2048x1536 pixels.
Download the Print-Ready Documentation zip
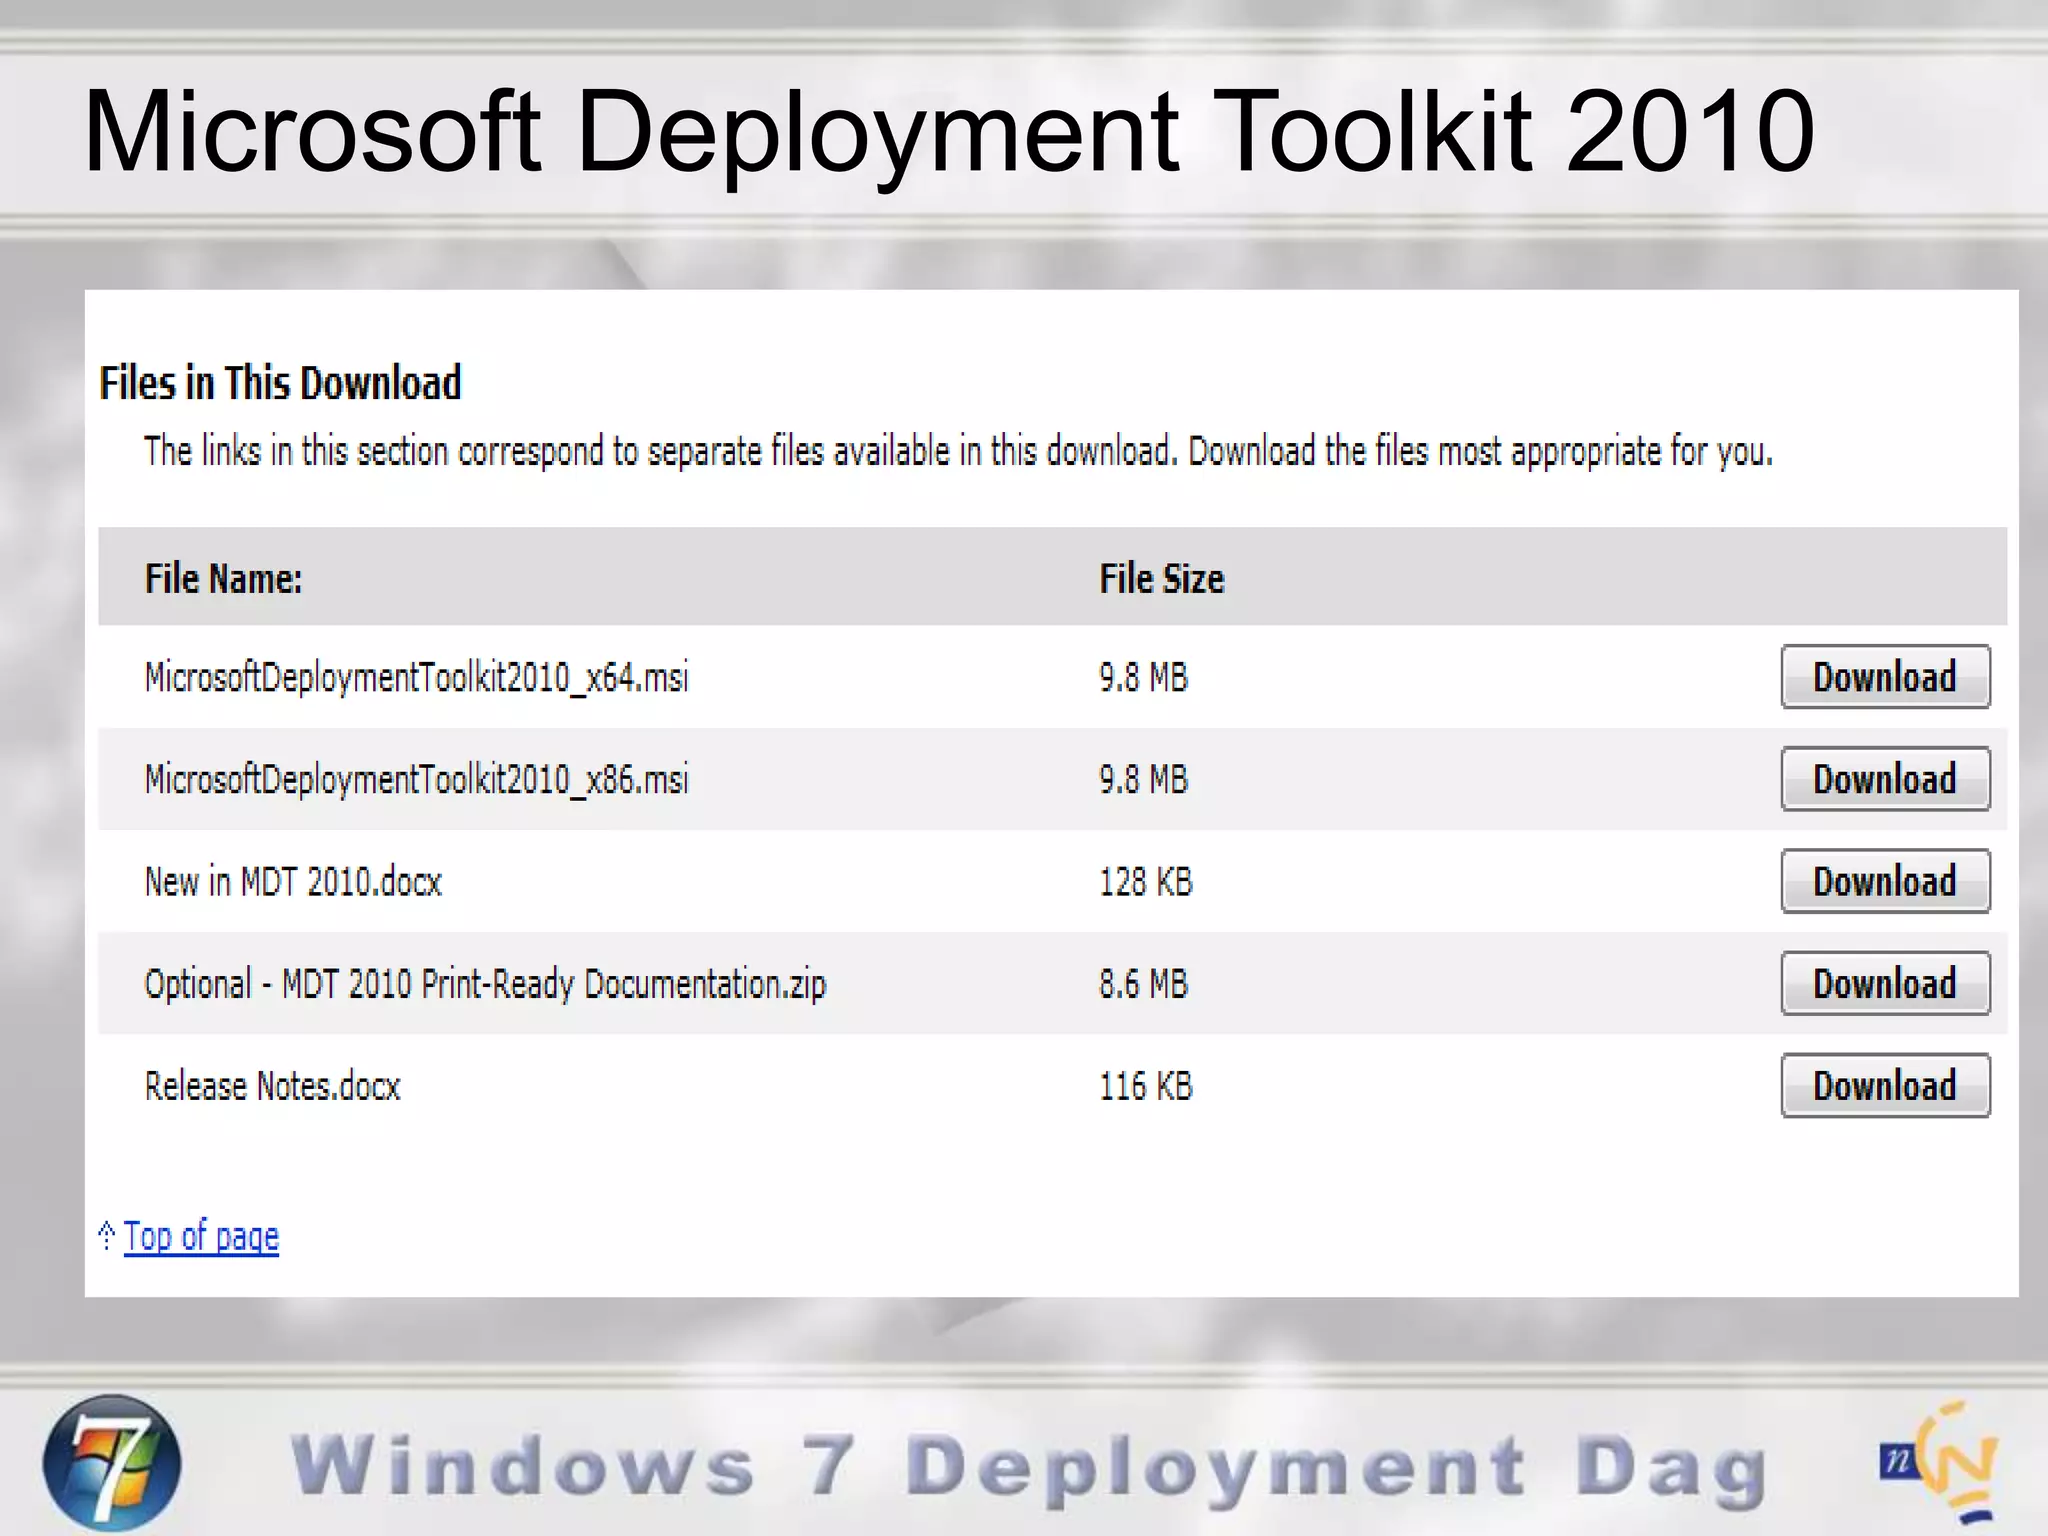1885,984
